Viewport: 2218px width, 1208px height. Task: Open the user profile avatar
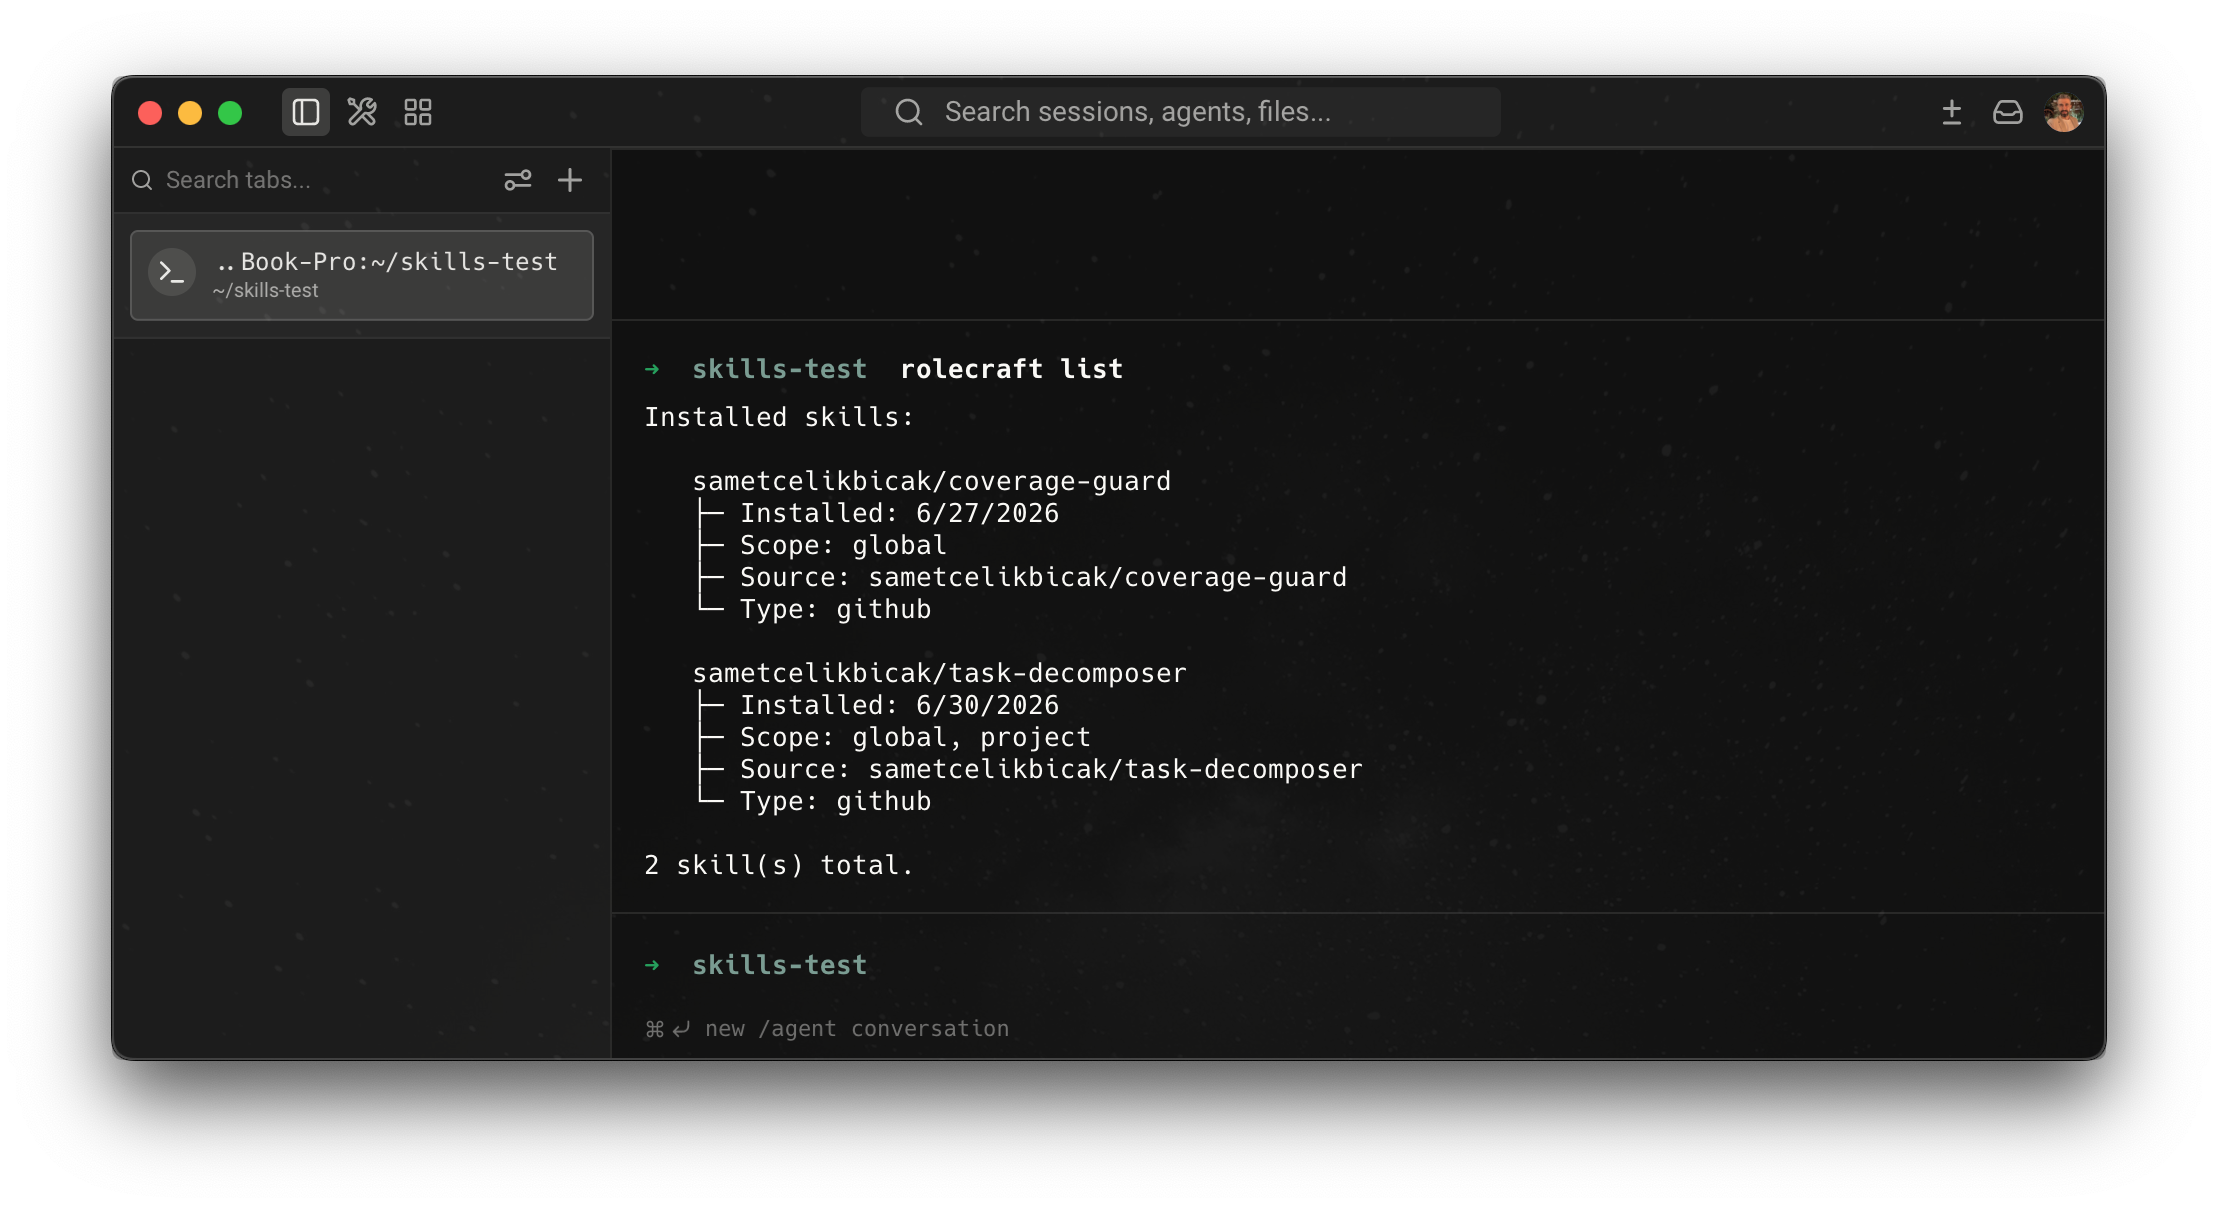tap(2064, 112)
